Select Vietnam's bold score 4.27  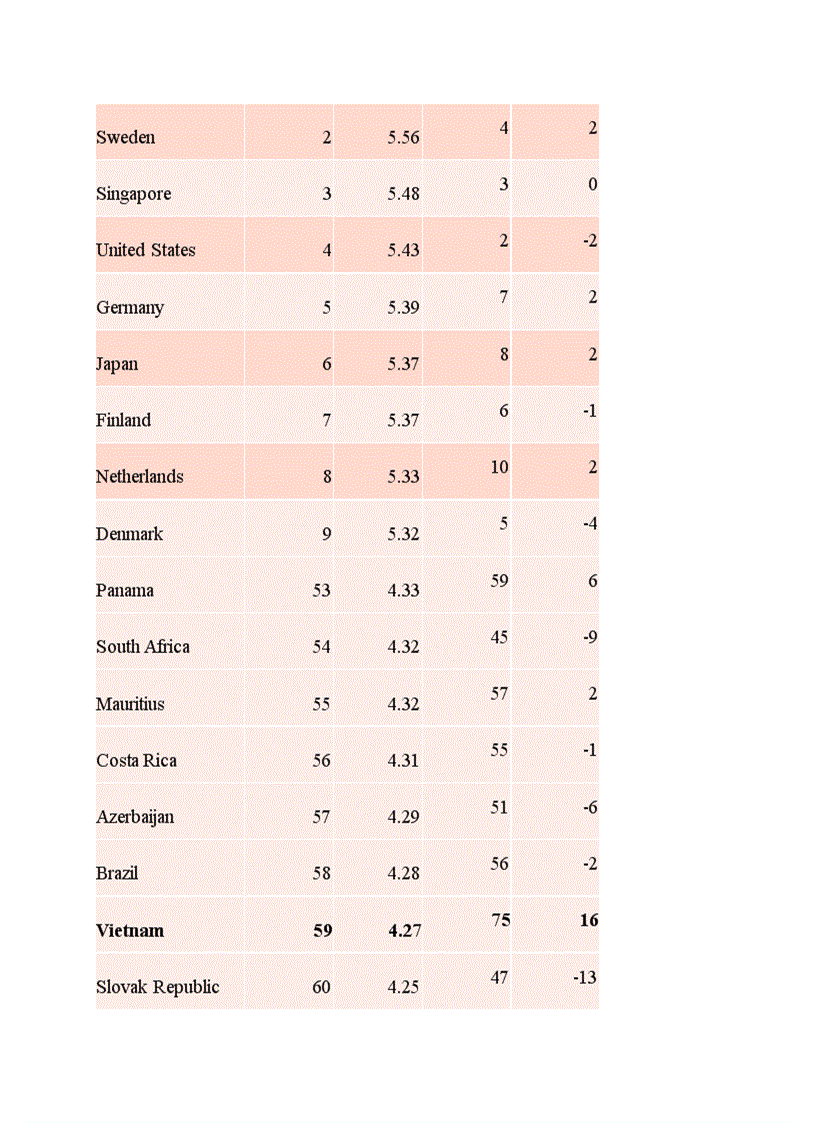(404, 931)
